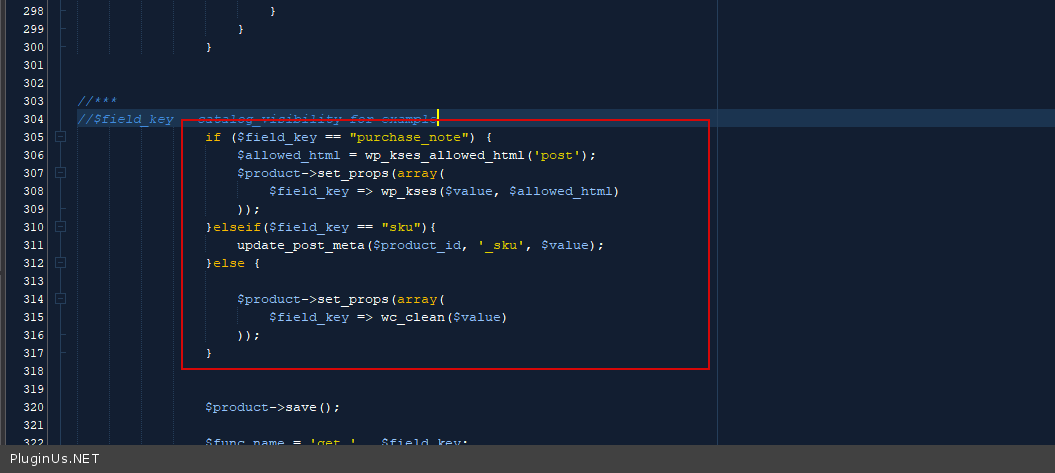1055x473 pixels.
Task: Click the PluginUs.NET label at bottom
Action: tap(51, 459)
